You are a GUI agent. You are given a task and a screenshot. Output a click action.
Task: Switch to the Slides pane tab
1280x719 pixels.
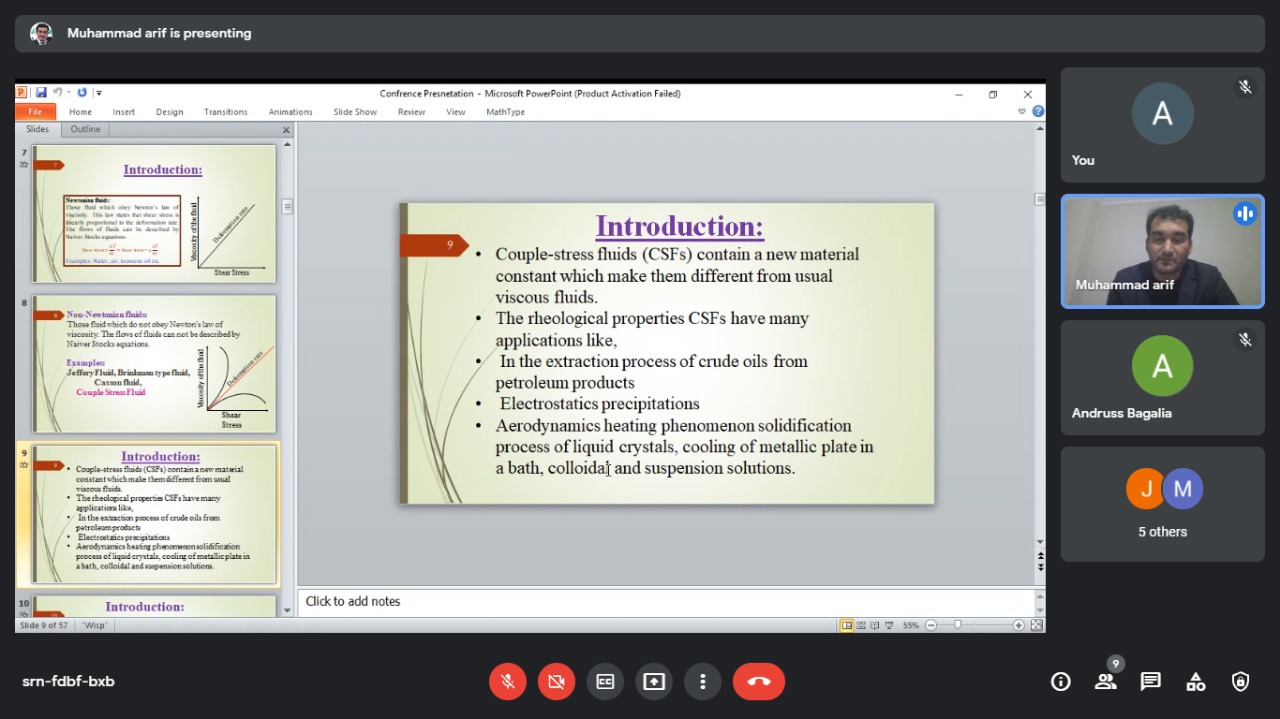pyautogui.click(x=37, y=129)
